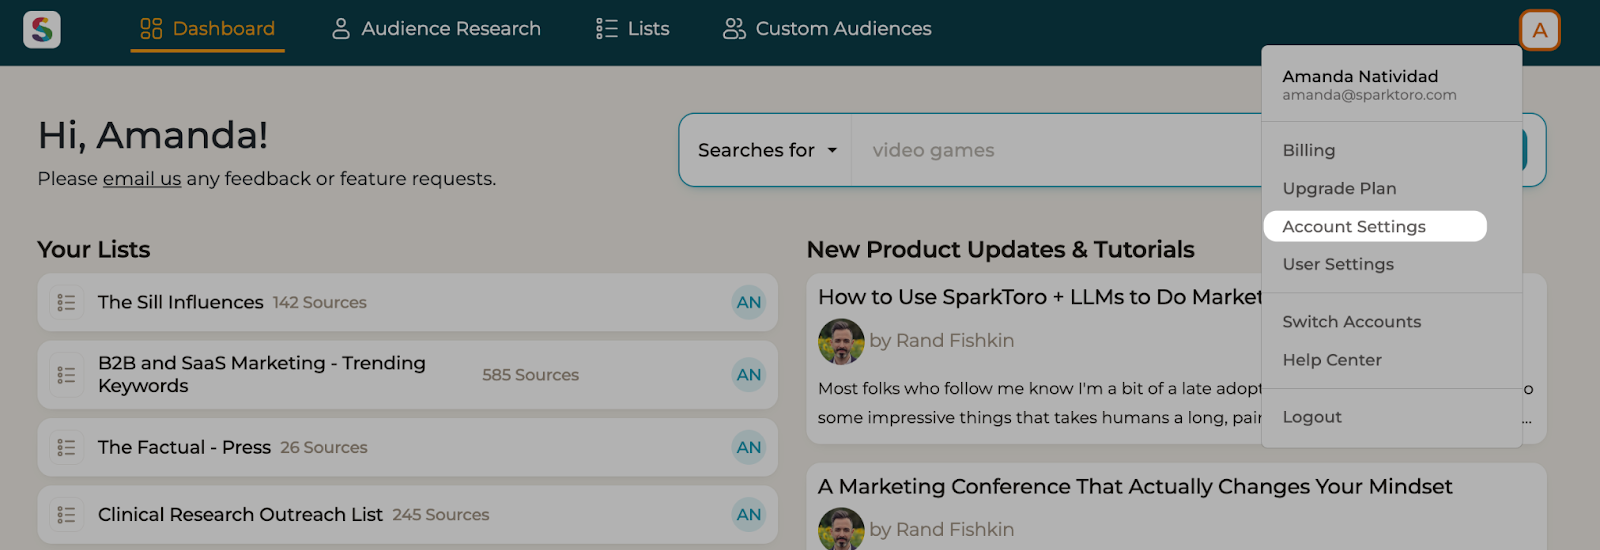Click list icon beside B2B and SaaS Marketing
This screenshot has width=1600, height=550.
66,375
